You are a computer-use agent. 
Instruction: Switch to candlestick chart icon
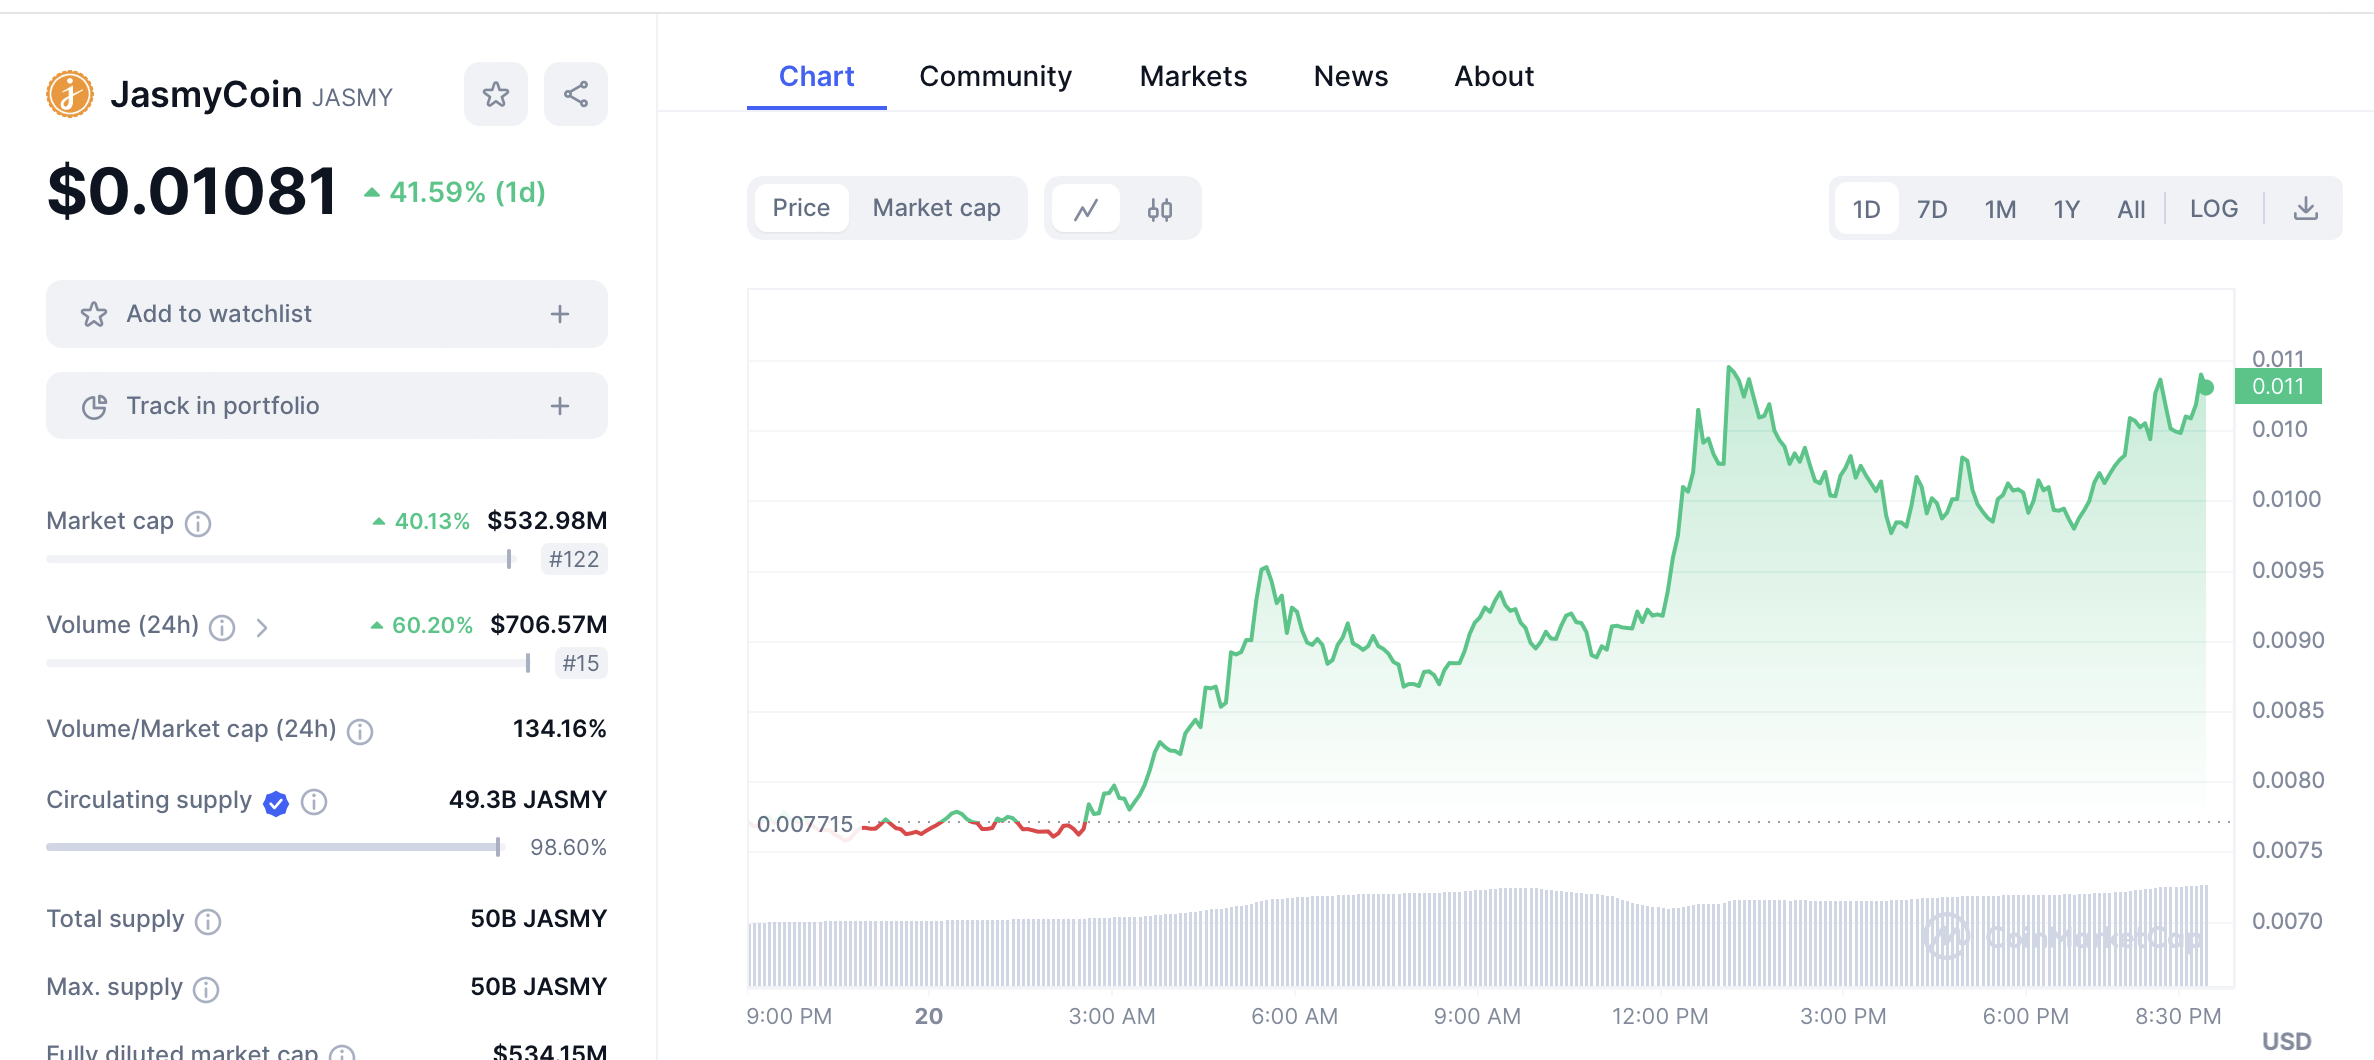click(x=1160, y=209)
